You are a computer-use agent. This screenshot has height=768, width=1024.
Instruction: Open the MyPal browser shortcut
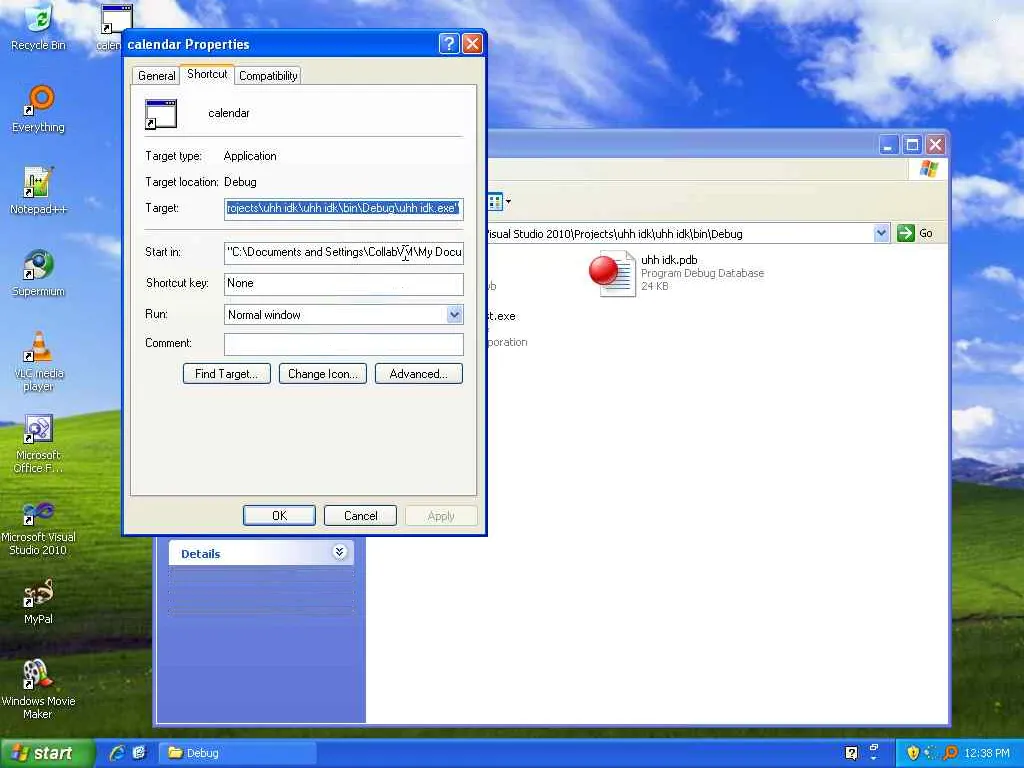[38, 601]
